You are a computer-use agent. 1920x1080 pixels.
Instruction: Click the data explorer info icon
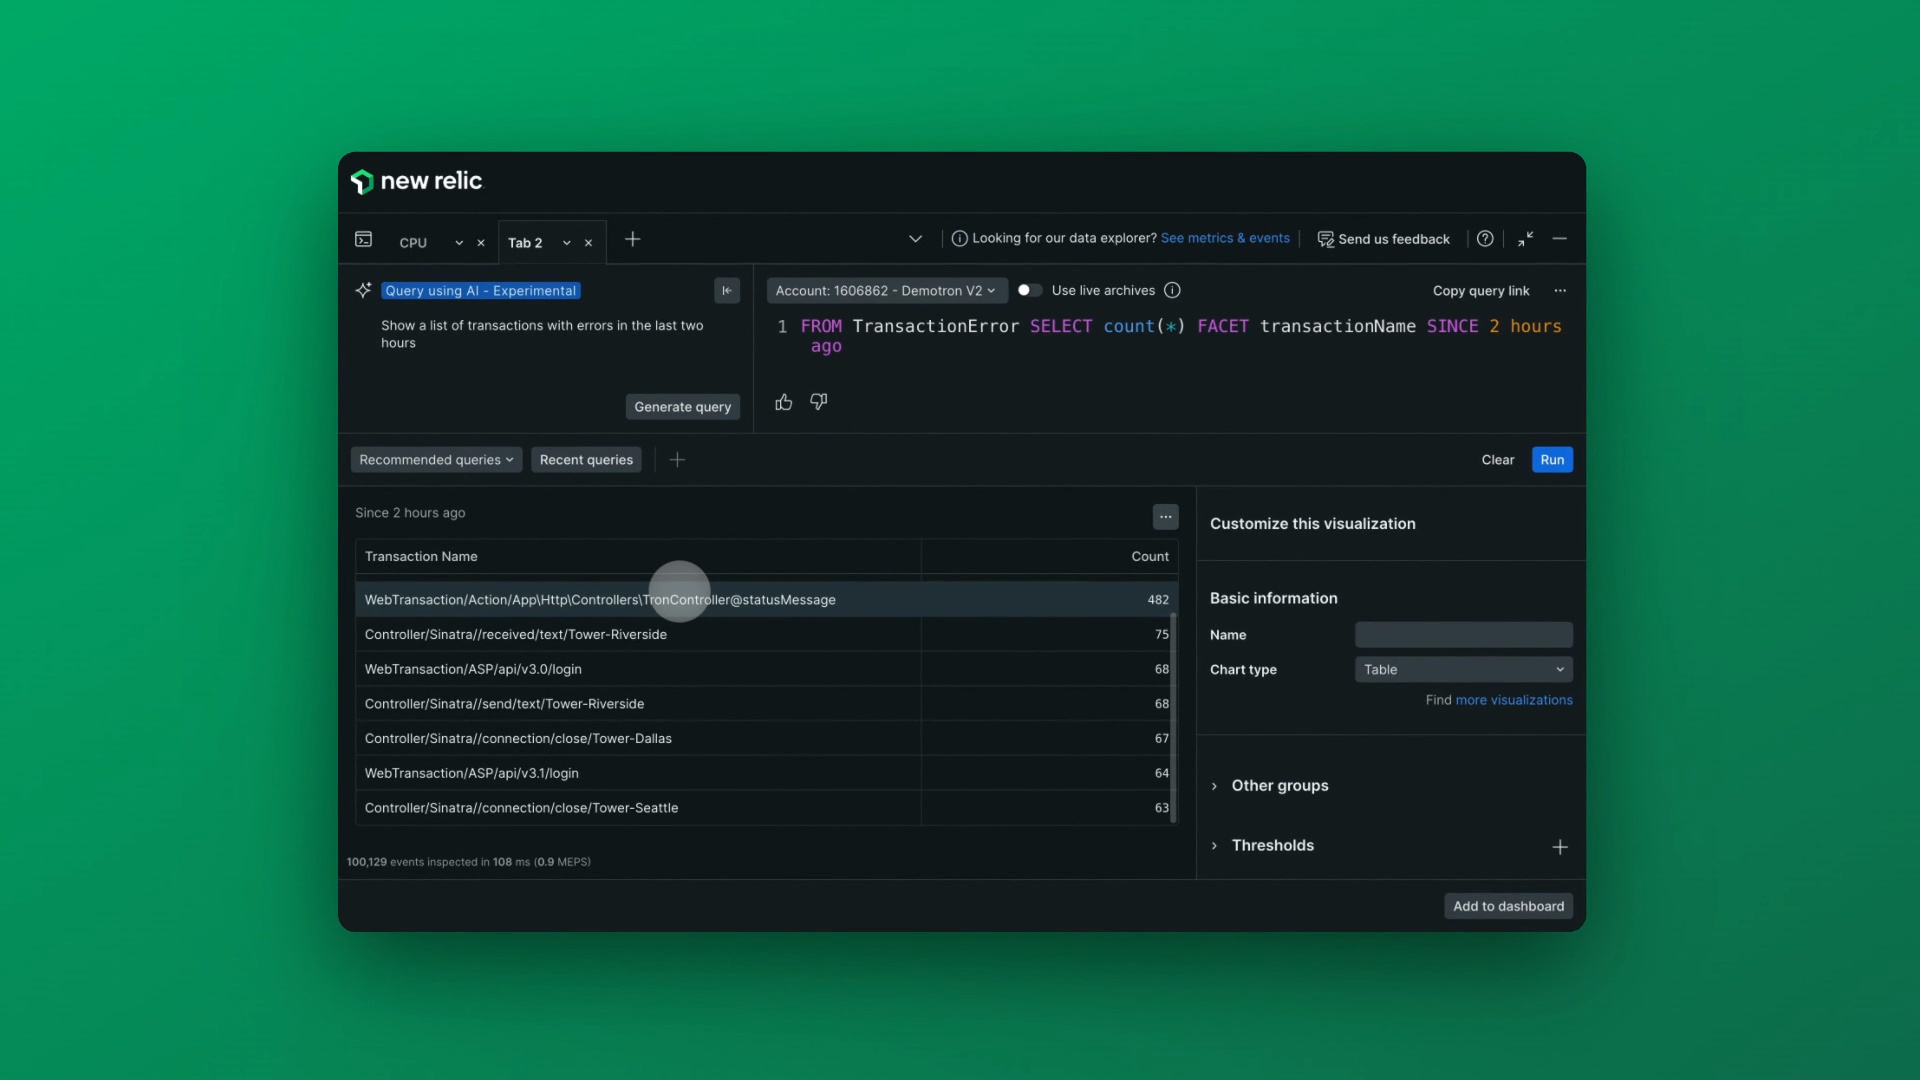tap(959, 238)
